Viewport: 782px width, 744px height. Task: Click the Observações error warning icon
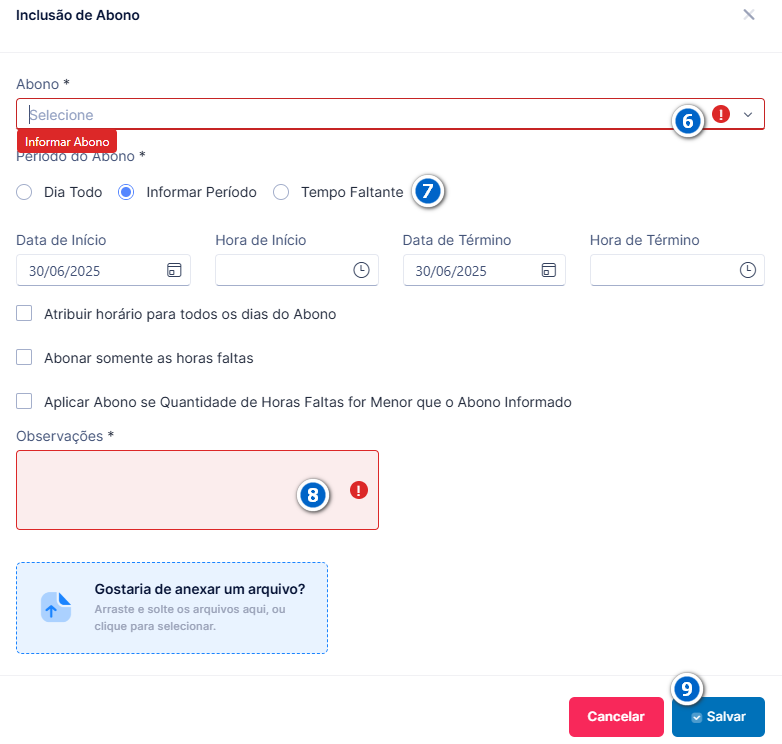pos(359,490)
